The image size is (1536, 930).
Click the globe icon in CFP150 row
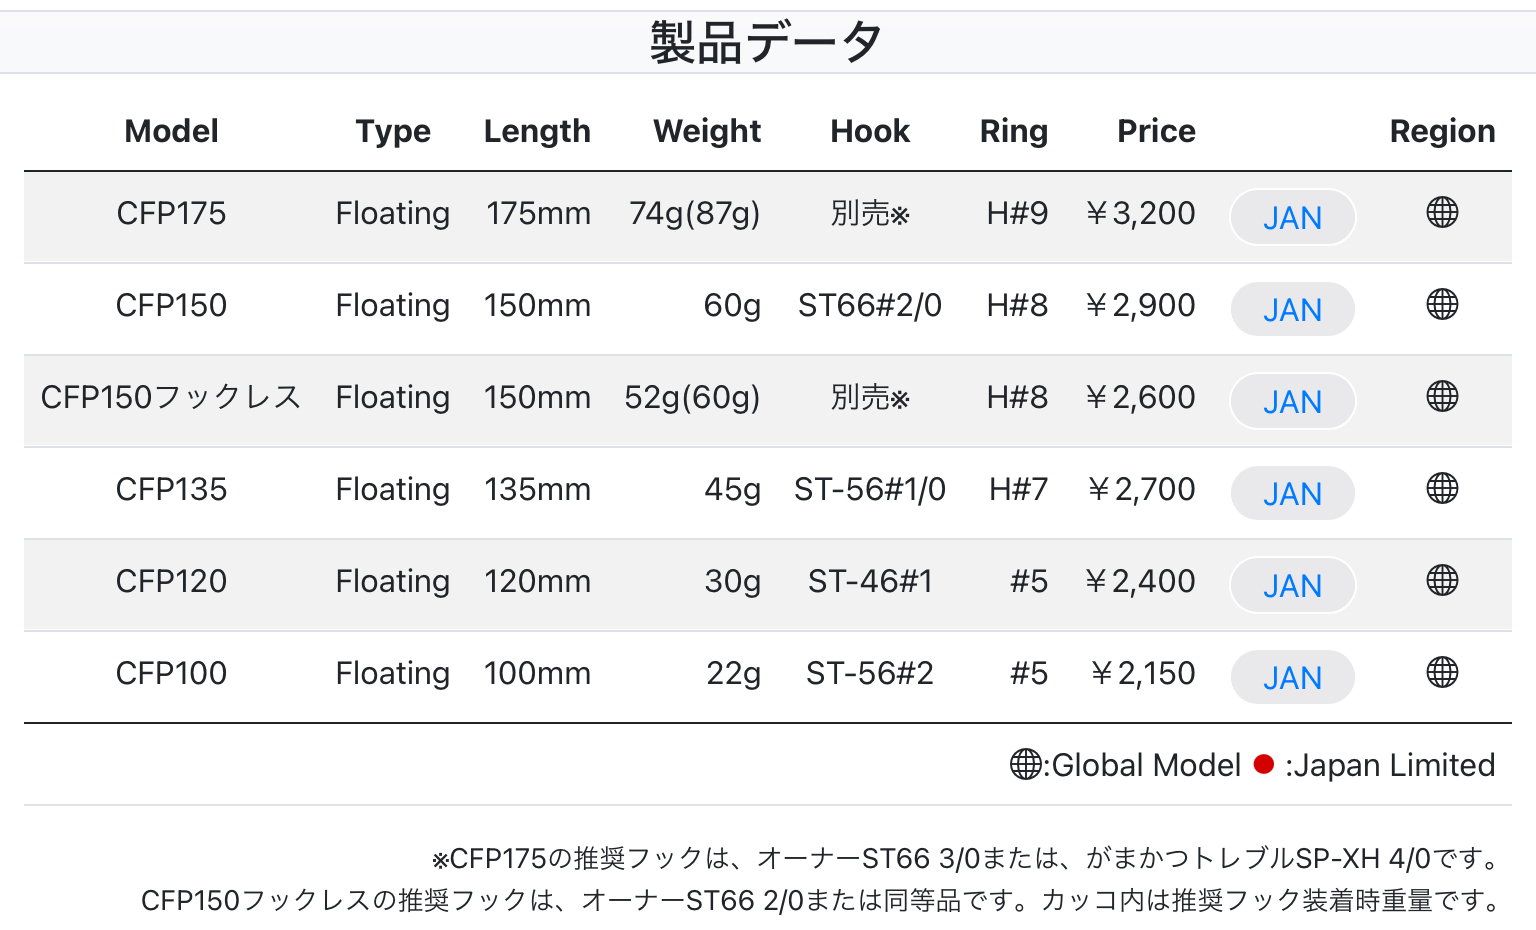pyautogui.click(x=1442, y=305)
